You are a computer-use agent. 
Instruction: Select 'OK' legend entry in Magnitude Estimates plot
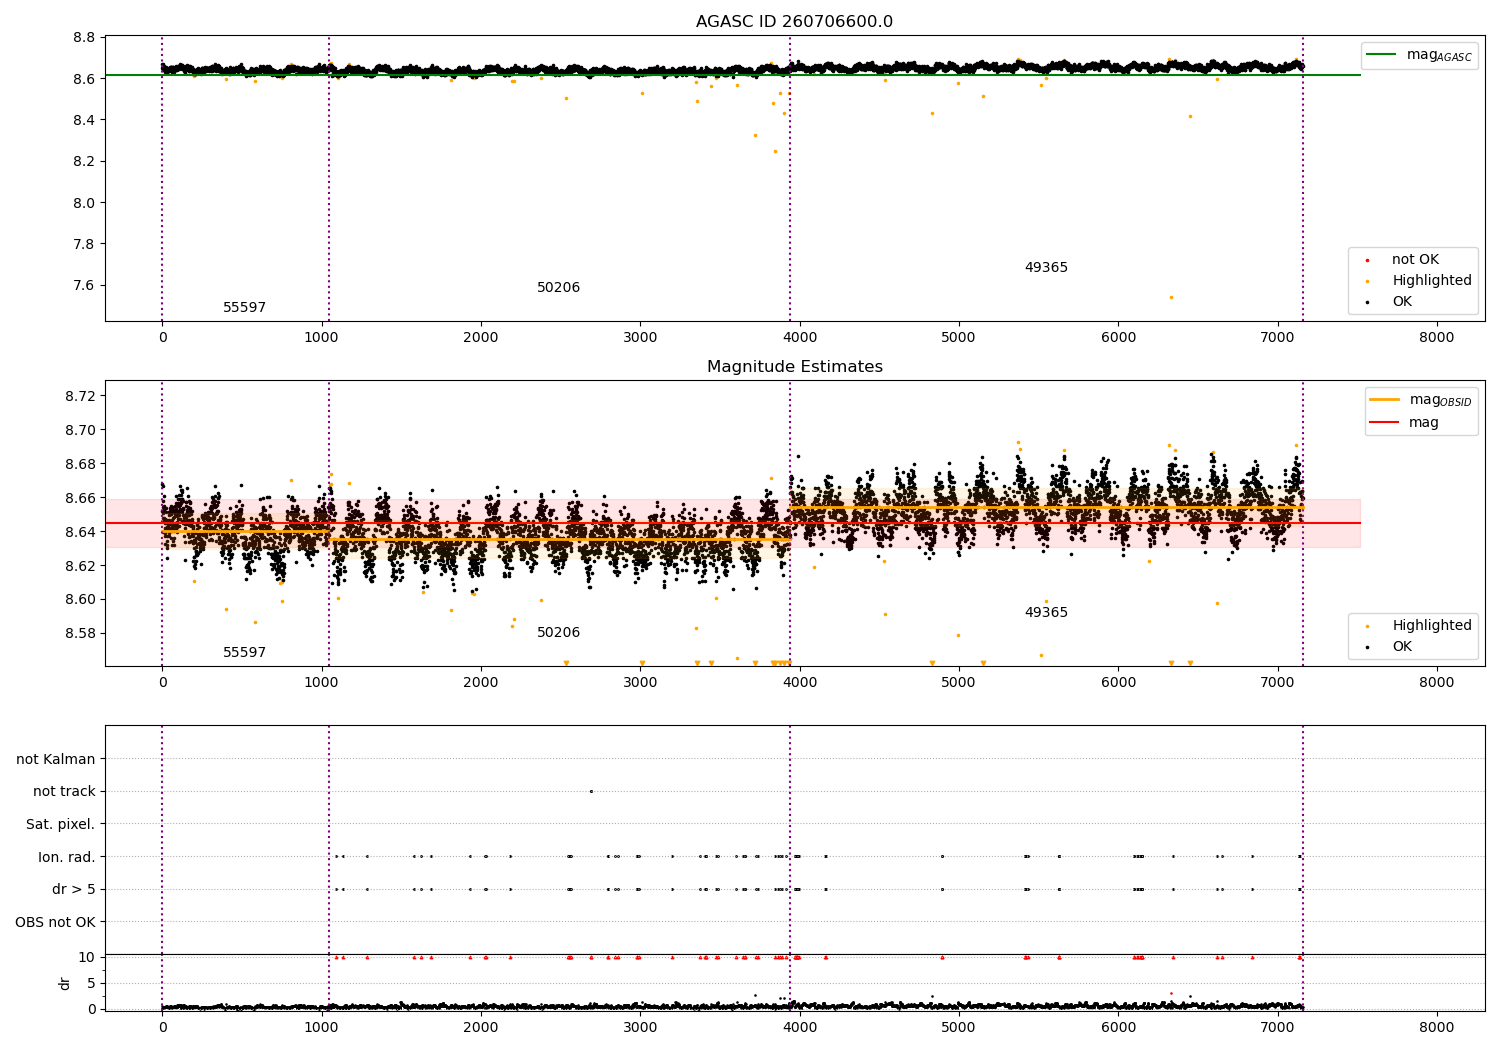1402,647
